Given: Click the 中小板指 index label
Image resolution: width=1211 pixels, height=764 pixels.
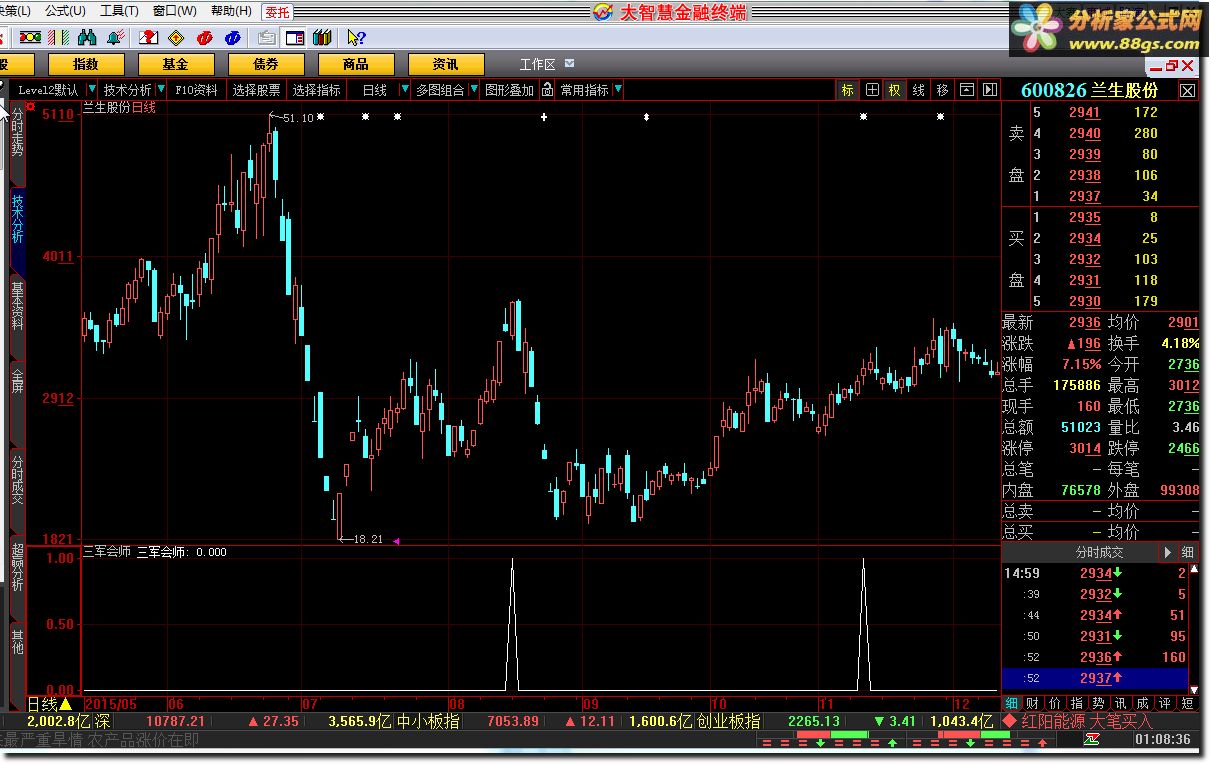Looking at the screenshot, I should pos(428,721).
